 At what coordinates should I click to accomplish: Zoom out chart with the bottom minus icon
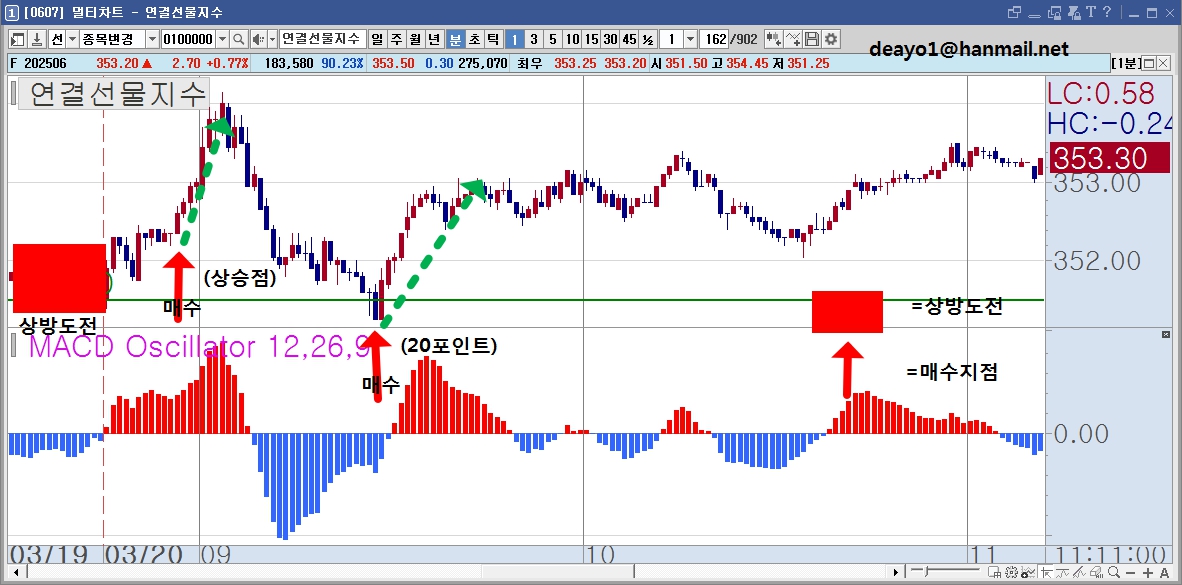(1130, 572)
